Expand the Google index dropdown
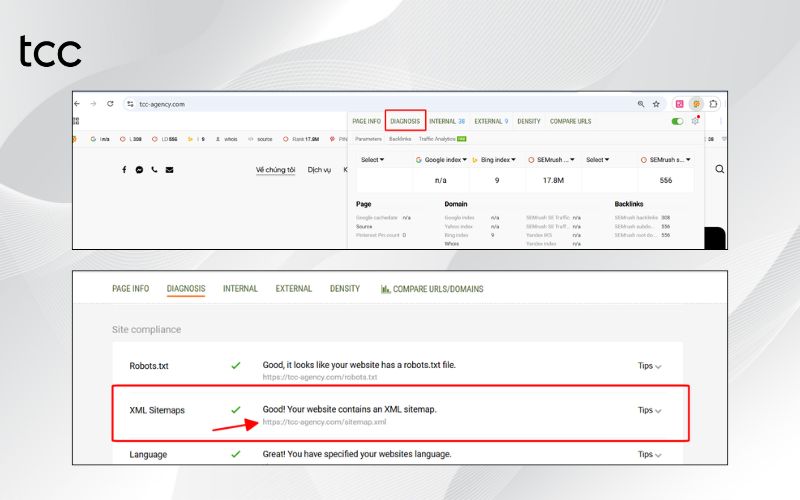The width and height of the screenshot is (800, 500). (441, 160)
